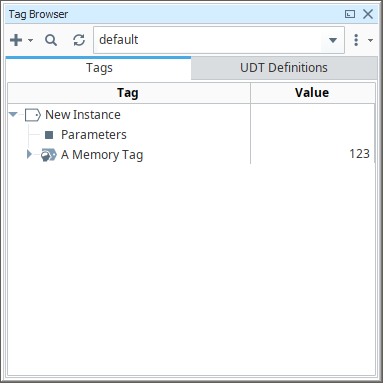Select the Parameters tree item
The width and height of the screenshot is (383, 383).
pos(94,135)
